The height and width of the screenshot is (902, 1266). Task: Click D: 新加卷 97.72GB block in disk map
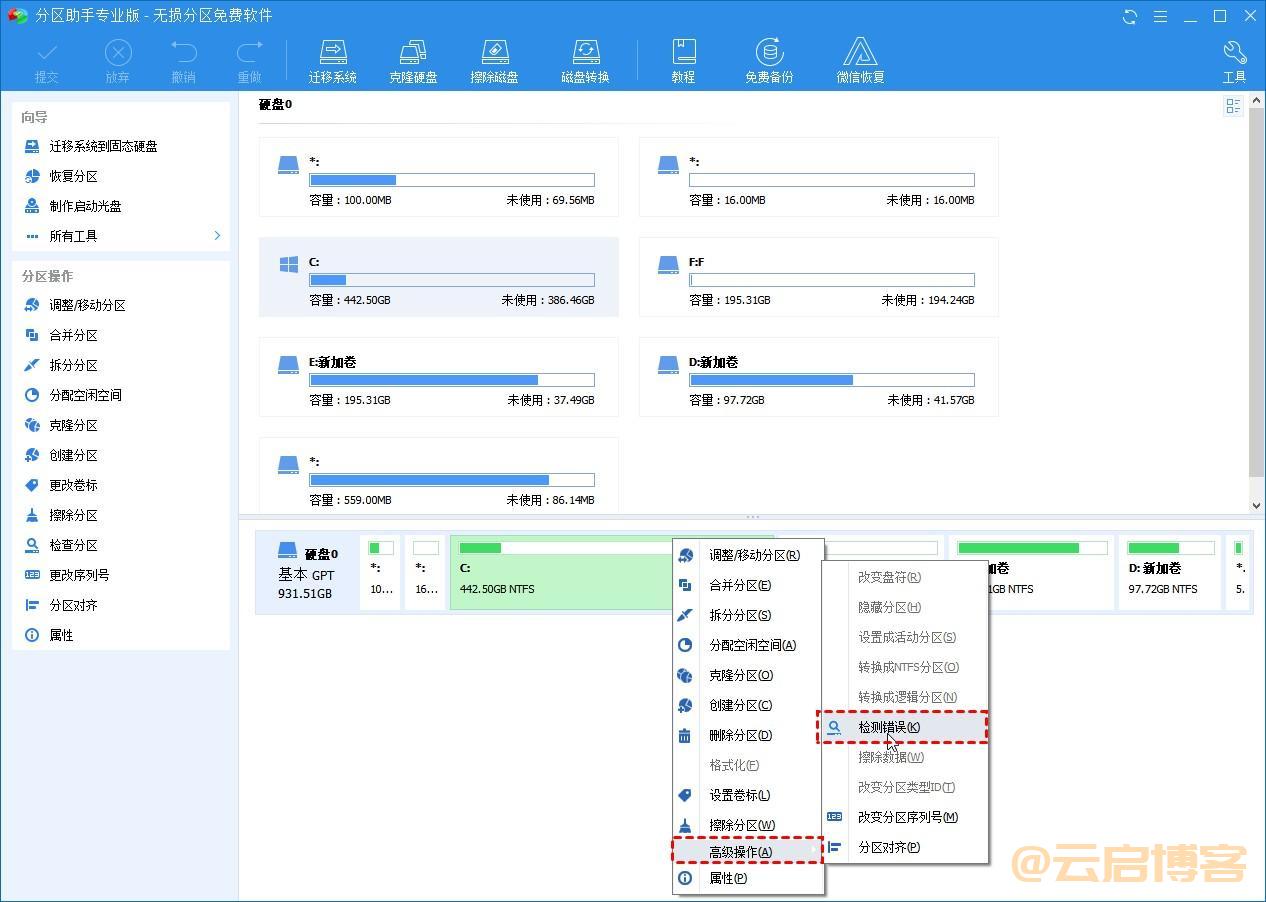click(x=1171, y=571)
